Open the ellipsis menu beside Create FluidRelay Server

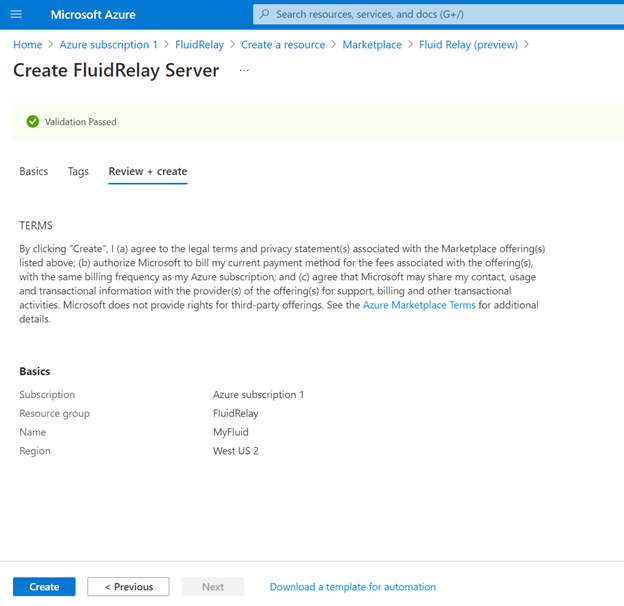(244, 70)
